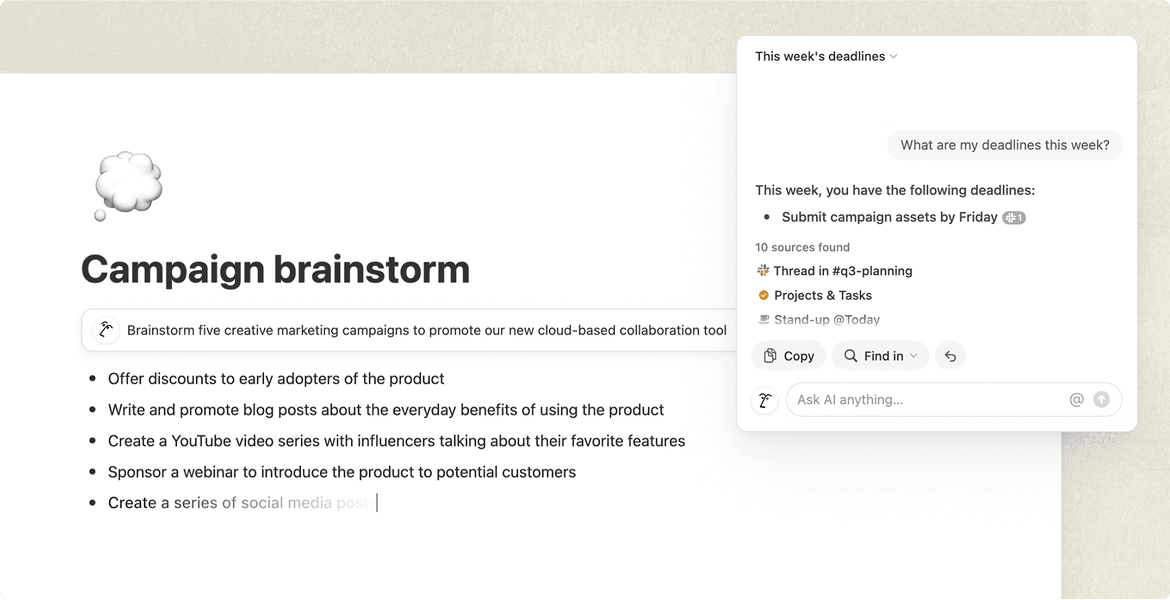Image resolution: width=1170 pixels, height=600 pixels.
Task: Click the AI avatar beside the Ask AI field
Action: (x=764, y=400)
